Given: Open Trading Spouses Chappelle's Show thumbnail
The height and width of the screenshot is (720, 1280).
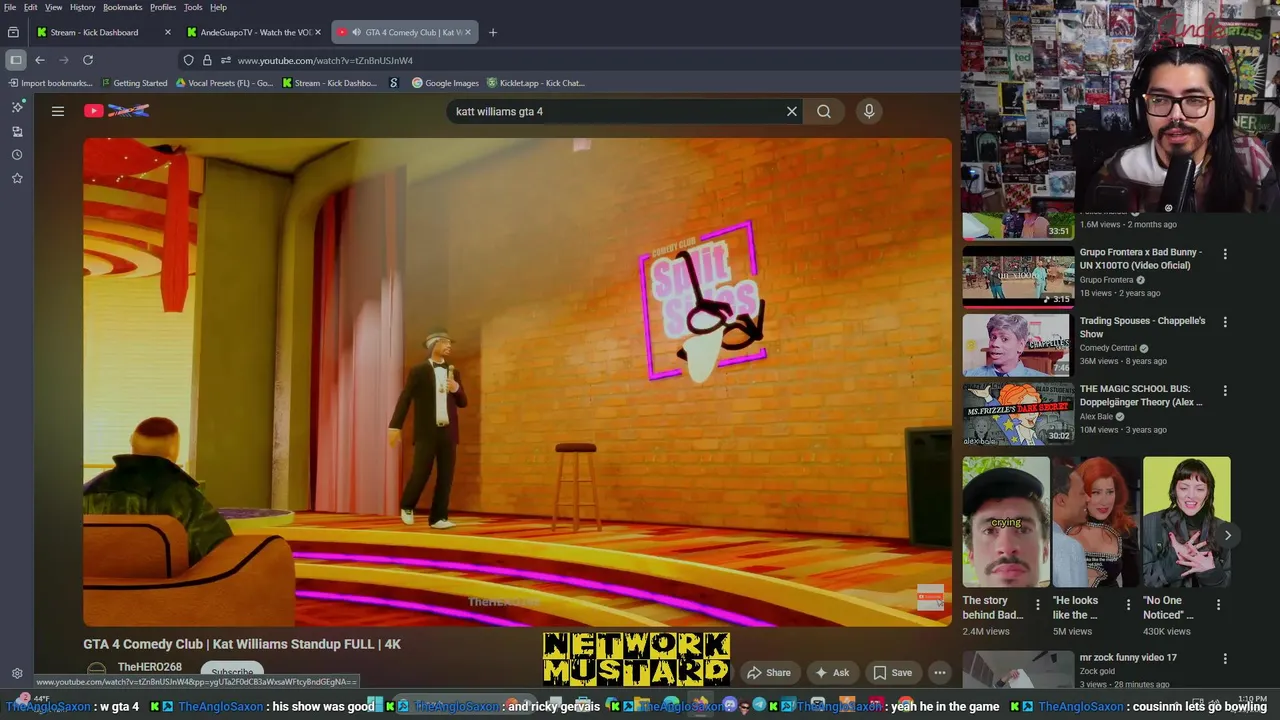Looking at the screenshot, I should click(x=1018, y=345).
